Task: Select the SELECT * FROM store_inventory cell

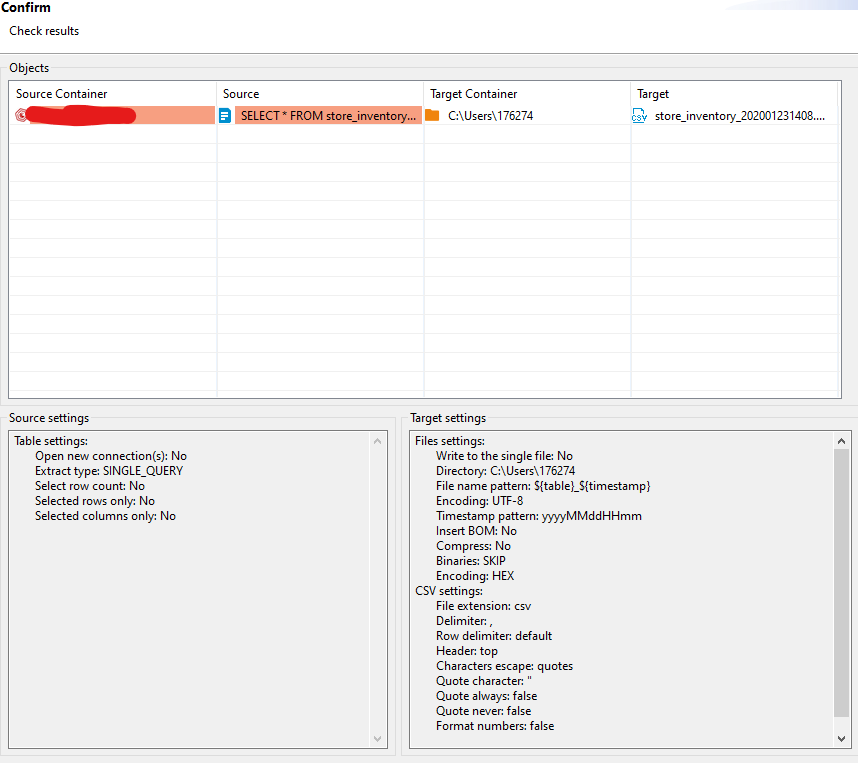Action: (328, 115)
